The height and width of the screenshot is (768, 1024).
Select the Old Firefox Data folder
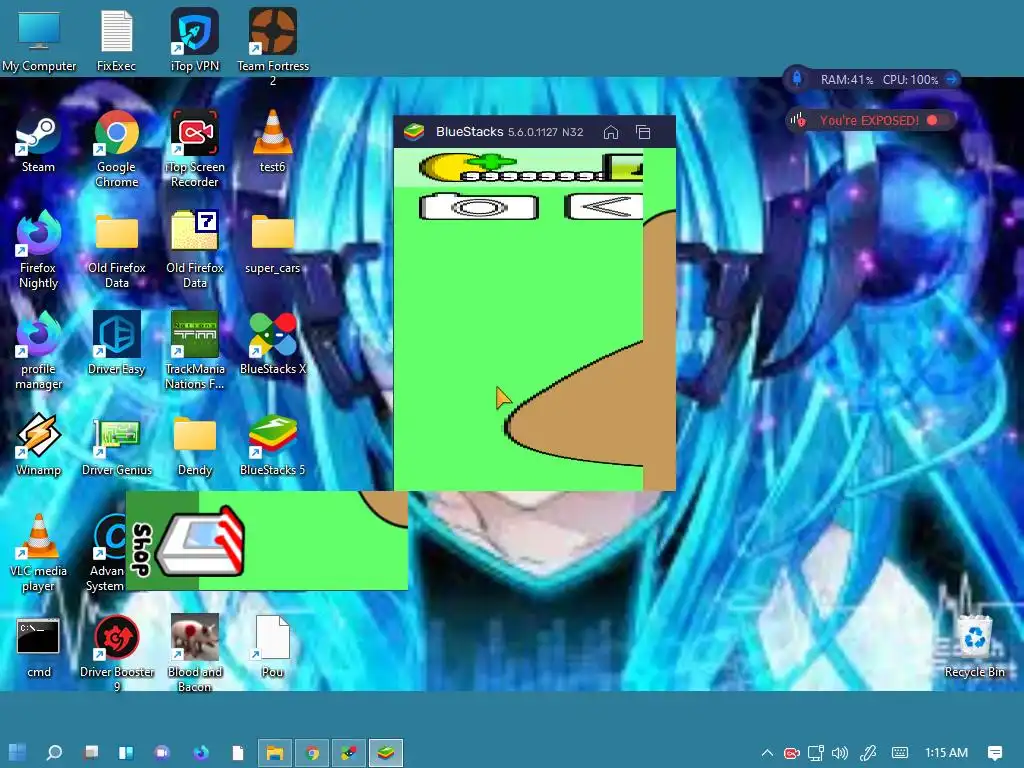click(x=116, y=249)
